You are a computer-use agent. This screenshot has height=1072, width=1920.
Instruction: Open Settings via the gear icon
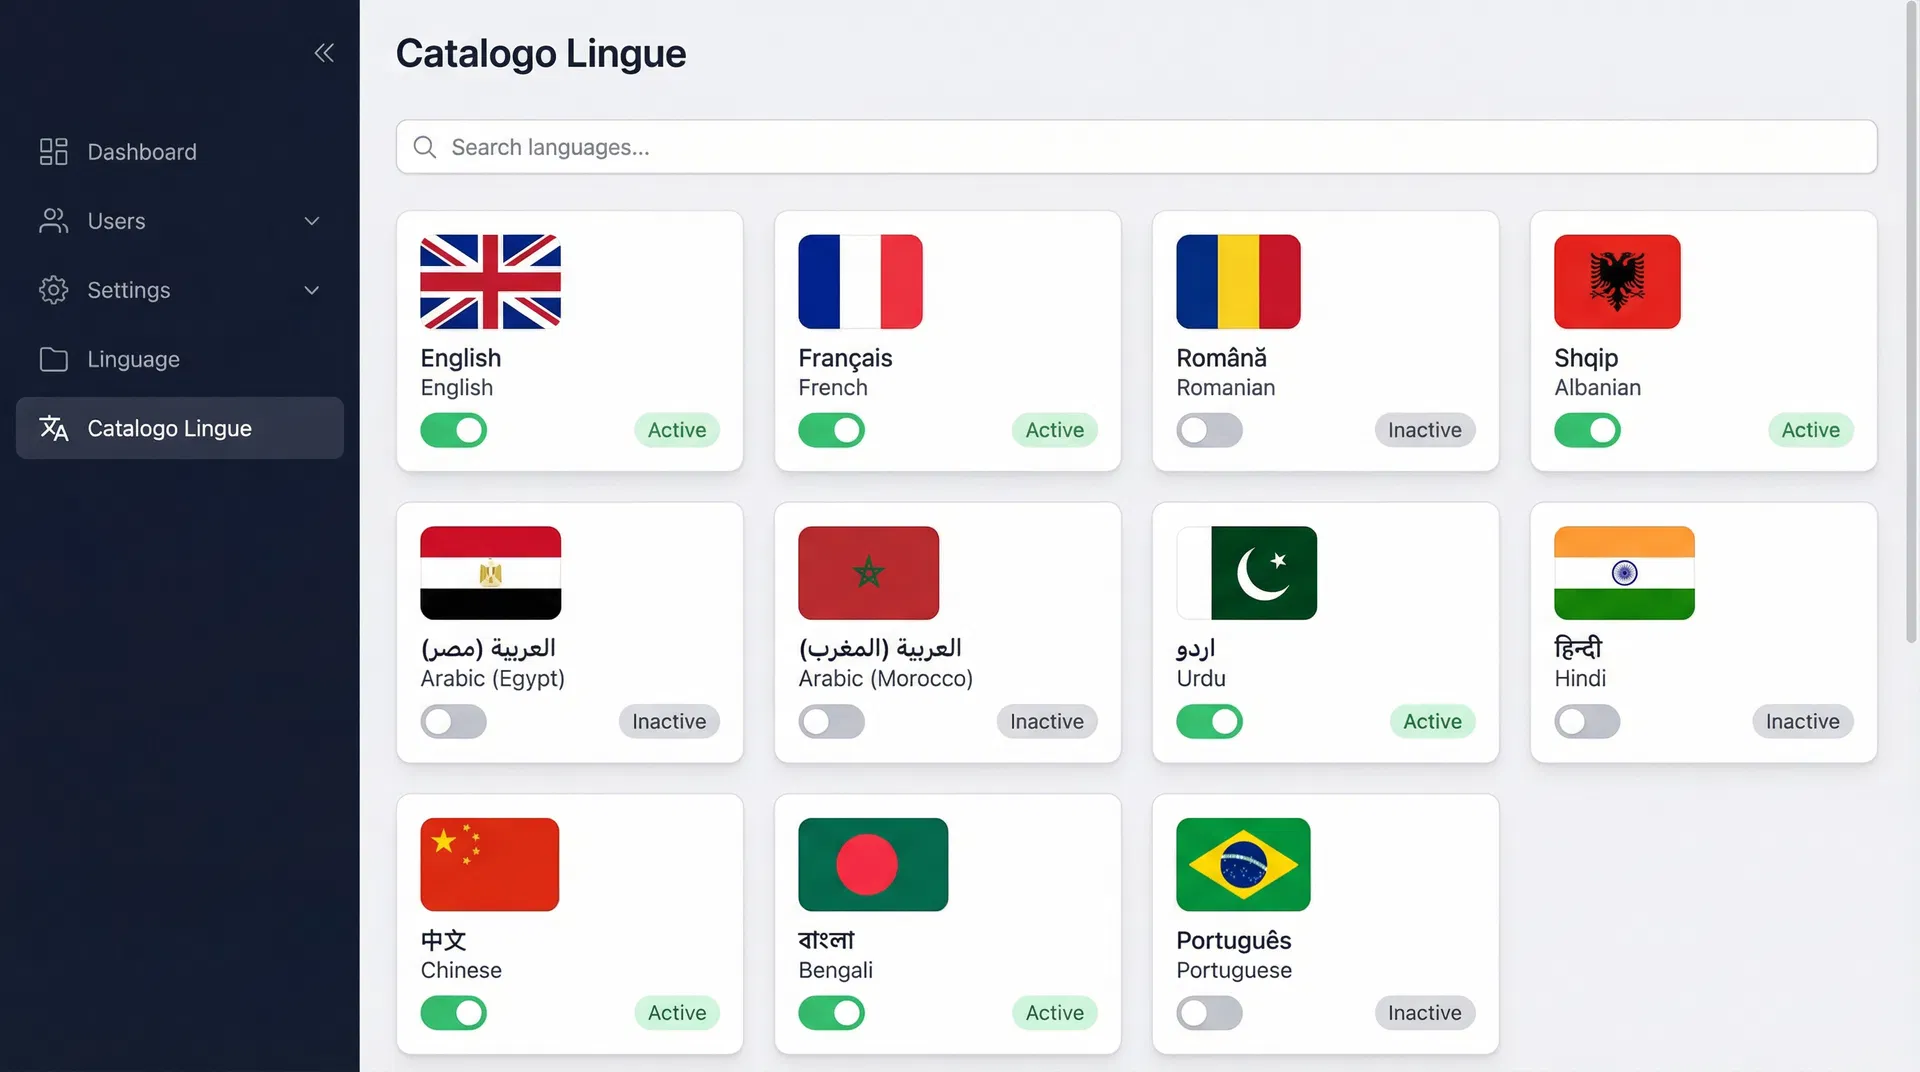click(x=52, y=290)
